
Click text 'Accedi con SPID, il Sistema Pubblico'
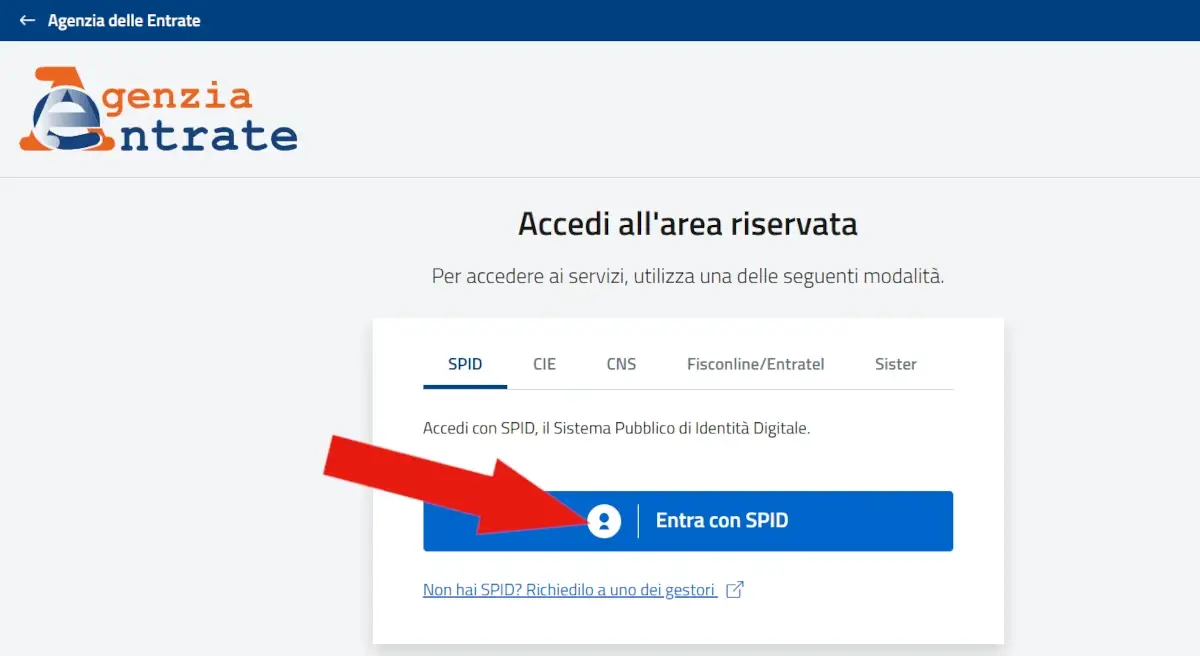tap(550, 428)
